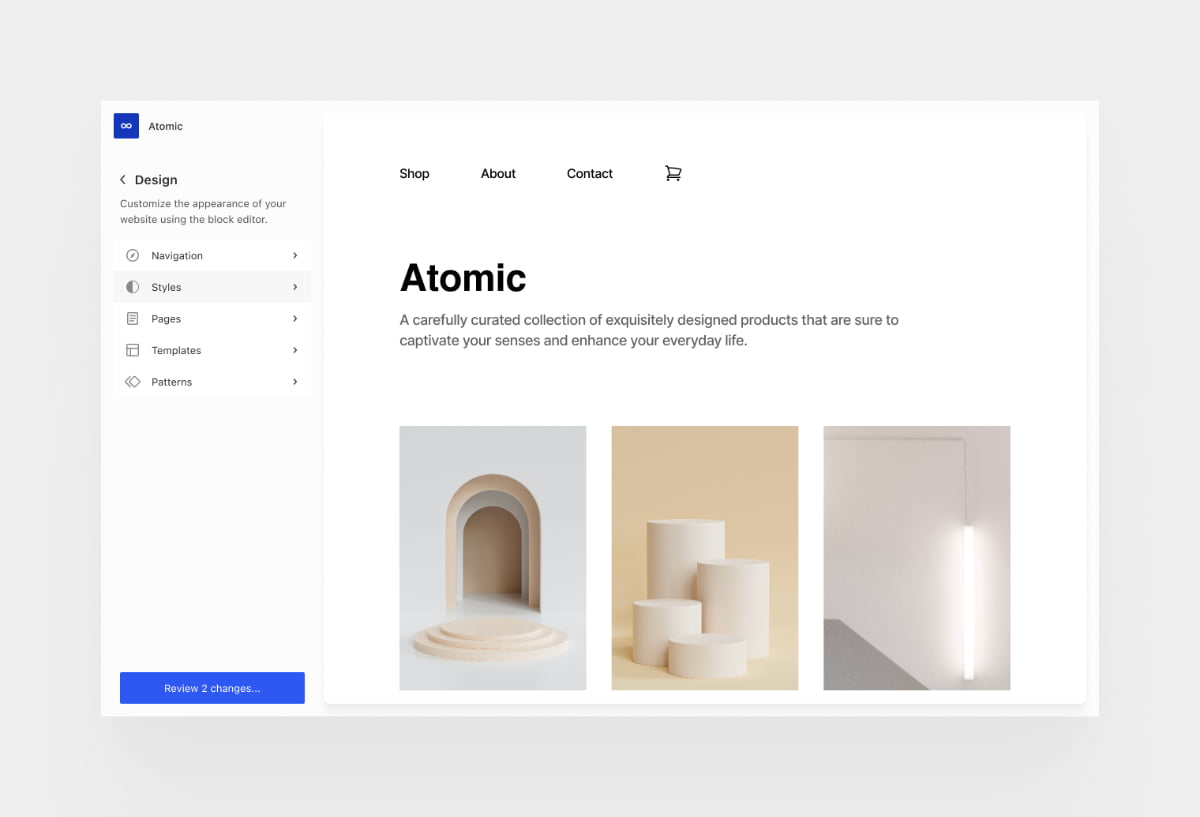Open the Contact page link
1200x817 pixels.
click(x=589, y=173)
